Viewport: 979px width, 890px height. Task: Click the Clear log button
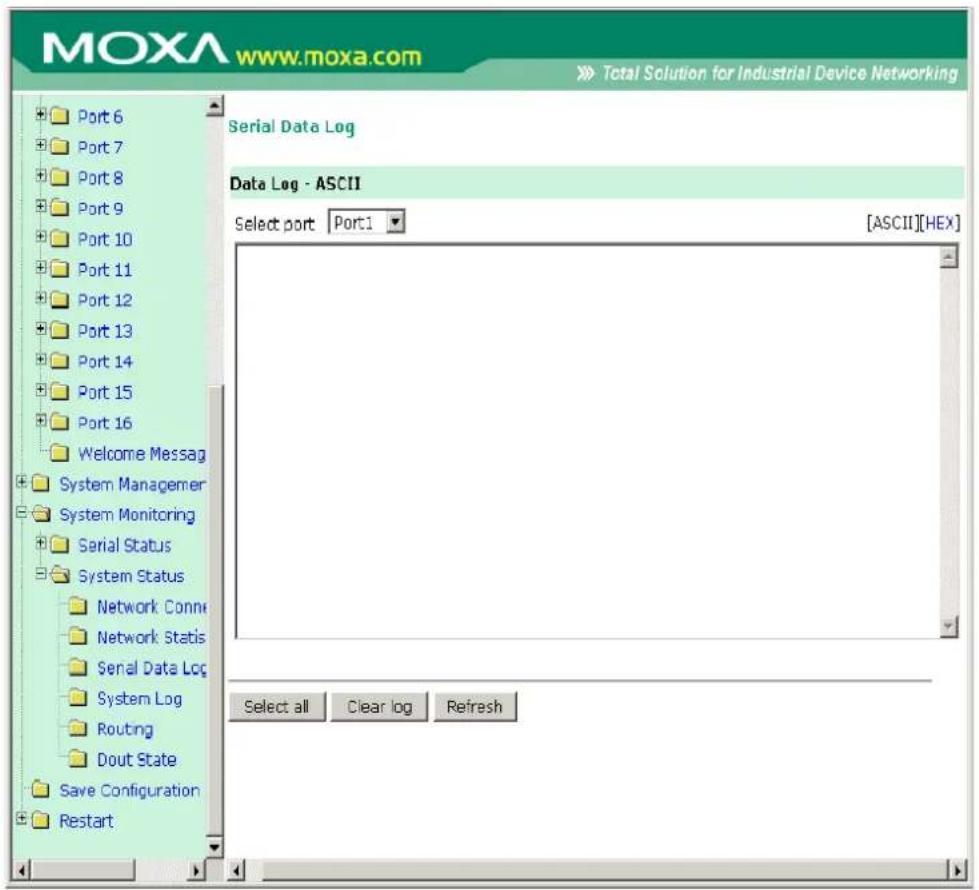(379, 706)
